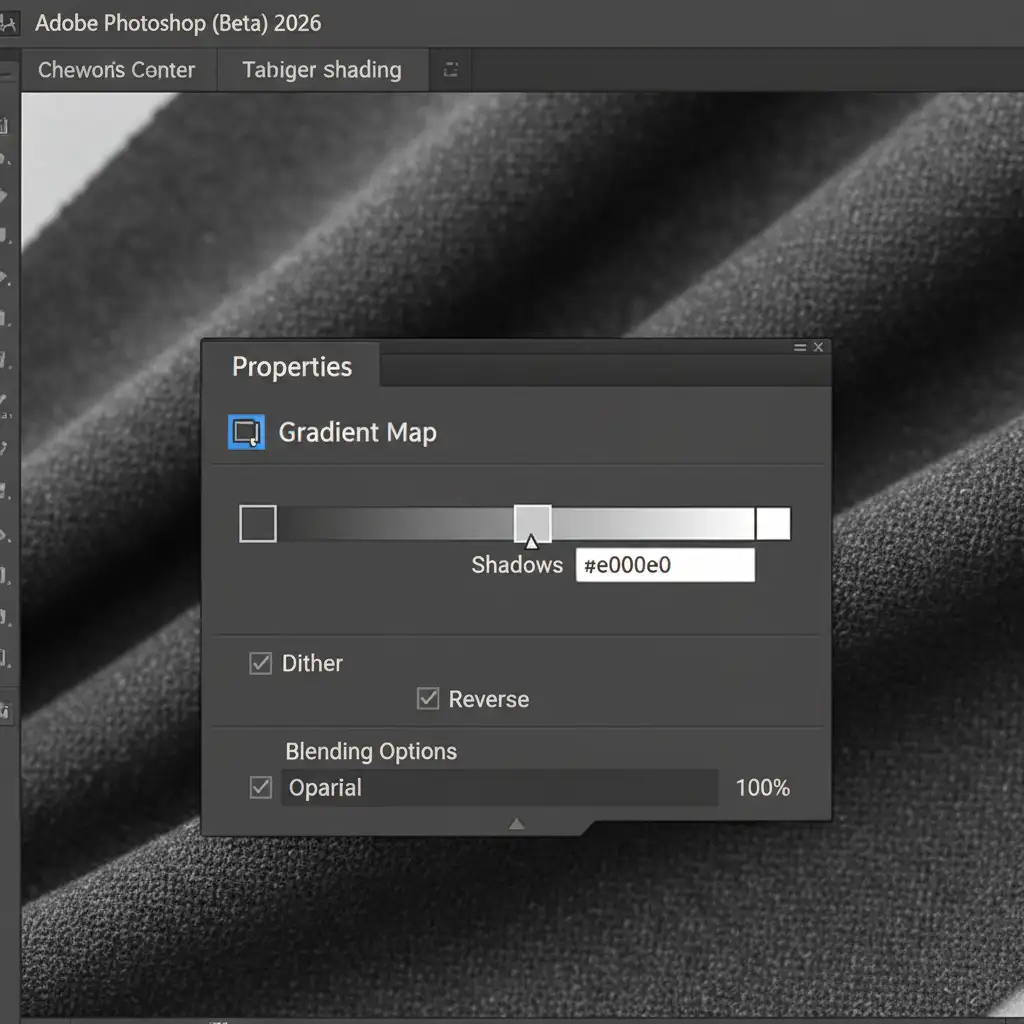Open the Tabiger shading tab
Viewport: 1024px width, 1024px height.
[x=322, y=70]
